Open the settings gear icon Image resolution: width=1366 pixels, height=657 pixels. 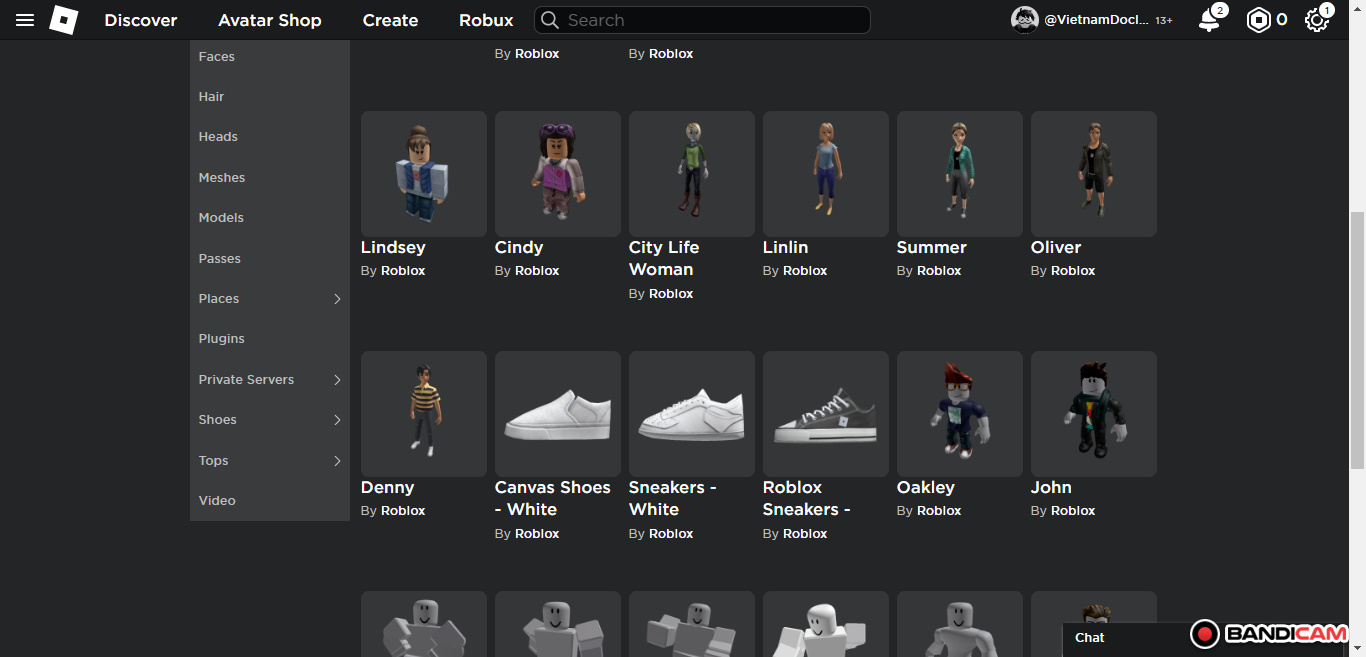coord(1316,20)
